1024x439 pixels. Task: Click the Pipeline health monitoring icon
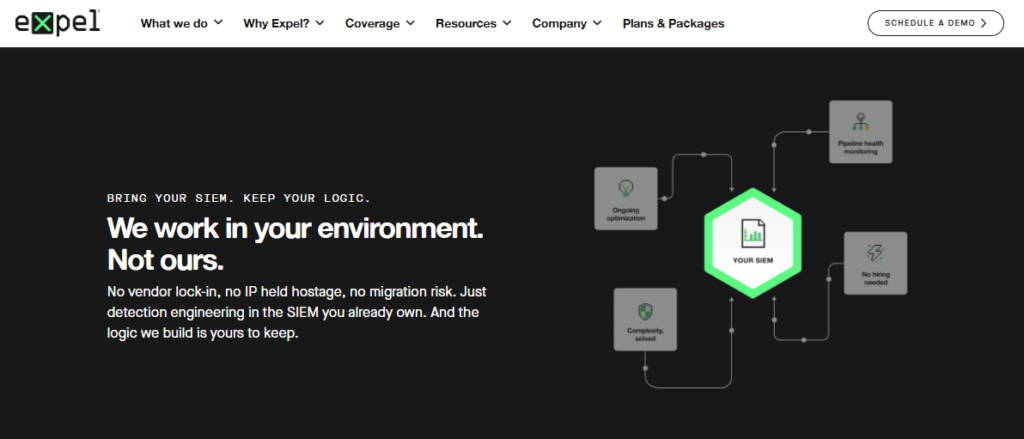(860, 122)
